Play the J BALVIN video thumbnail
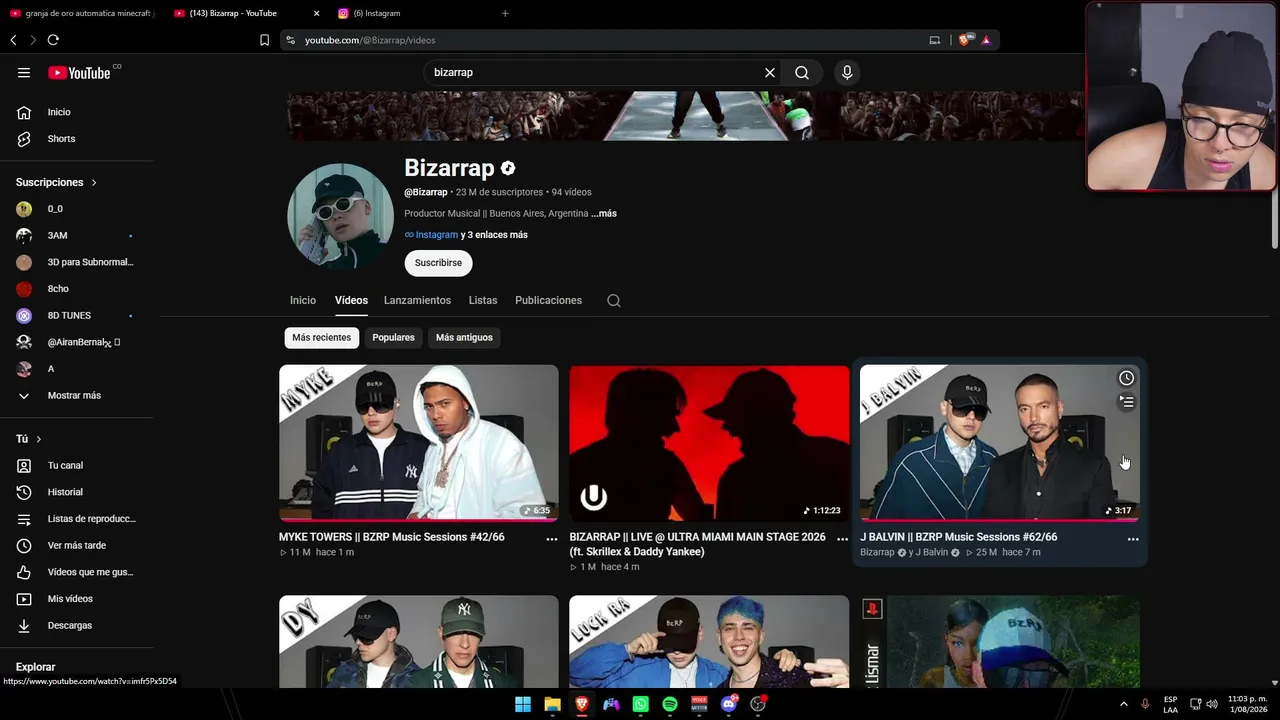Image resolution: width=1280 pixels, height=720 pixels. pyautogui.click(x=1000, y=443)
